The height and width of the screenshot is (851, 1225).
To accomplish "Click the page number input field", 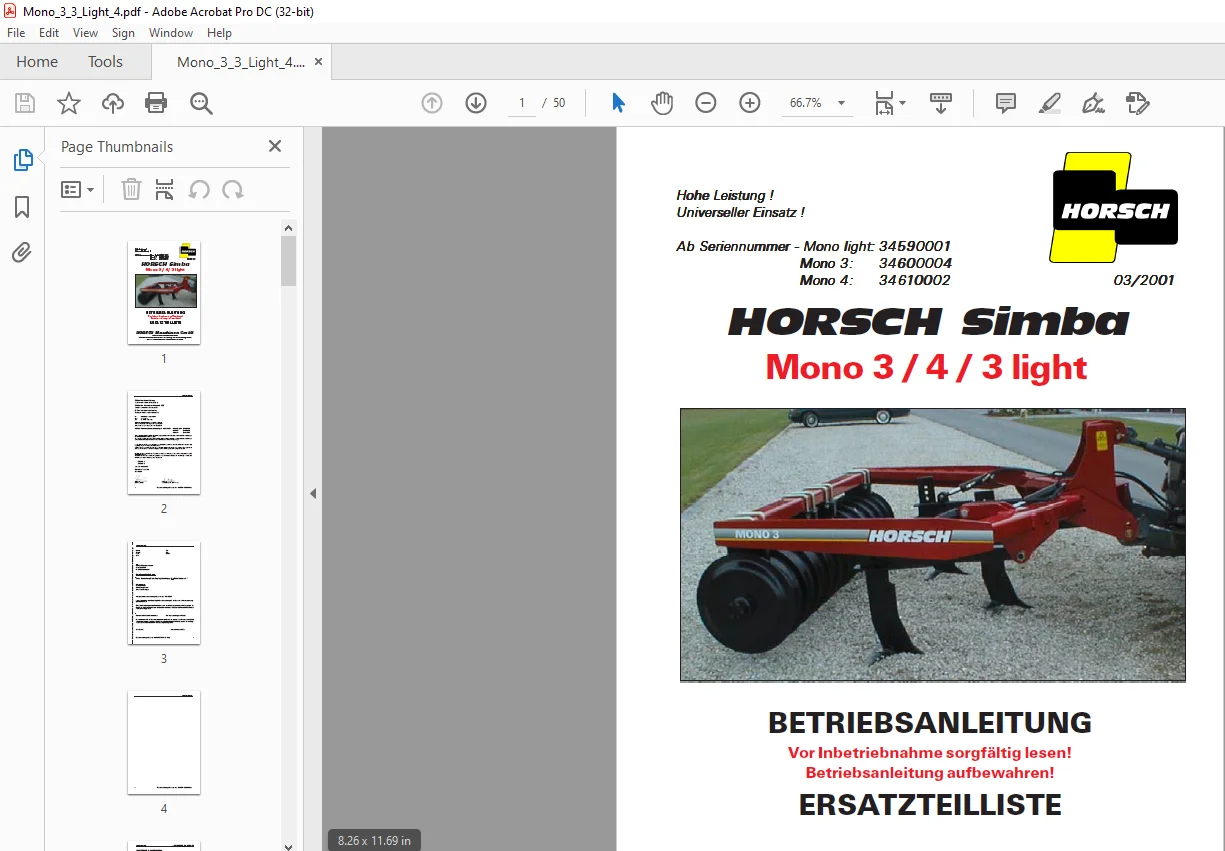I will (x=522, y=103).
